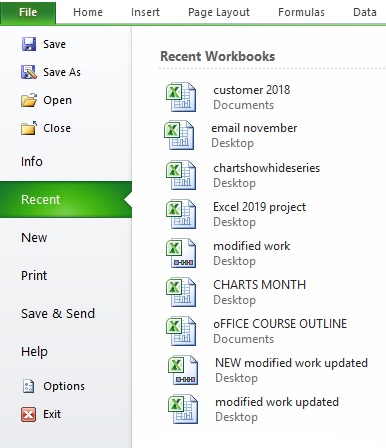The height and width of the screenshot is (448, 386).
Task: Open the Print section
Action: click(x=34, y=276)
